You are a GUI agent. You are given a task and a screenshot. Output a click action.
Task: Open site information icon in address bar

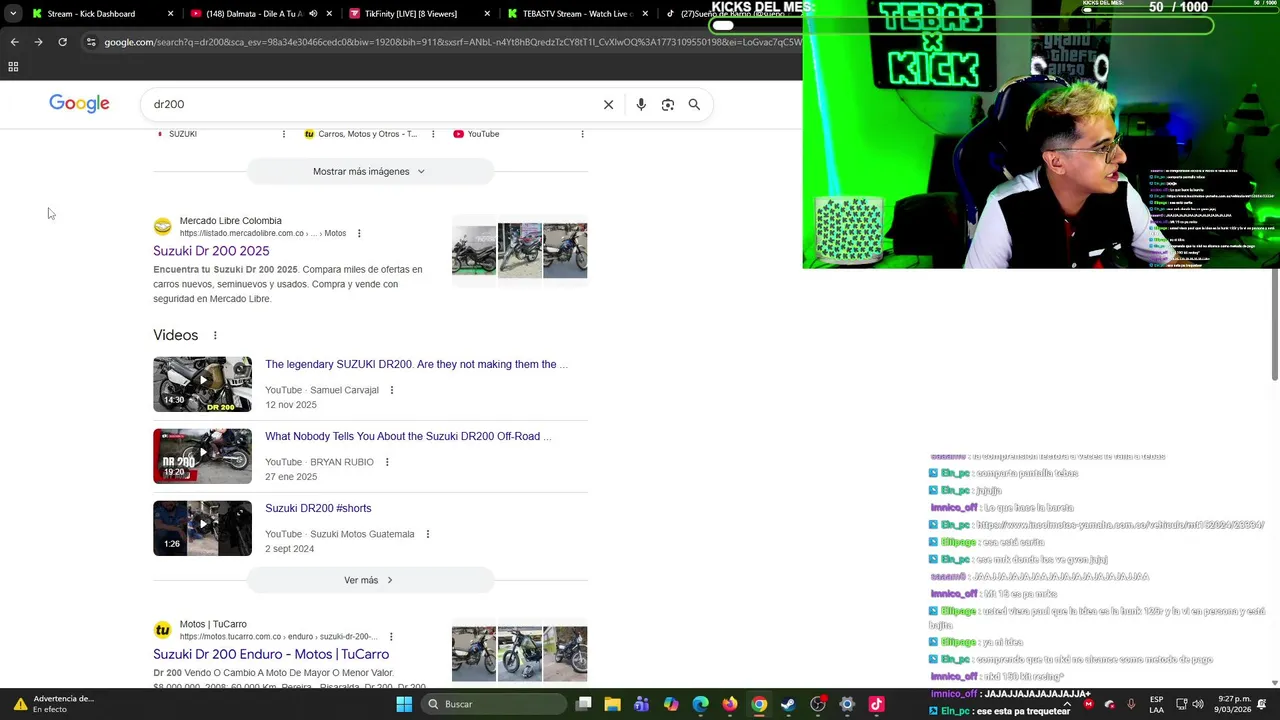(x=91, y=42)
